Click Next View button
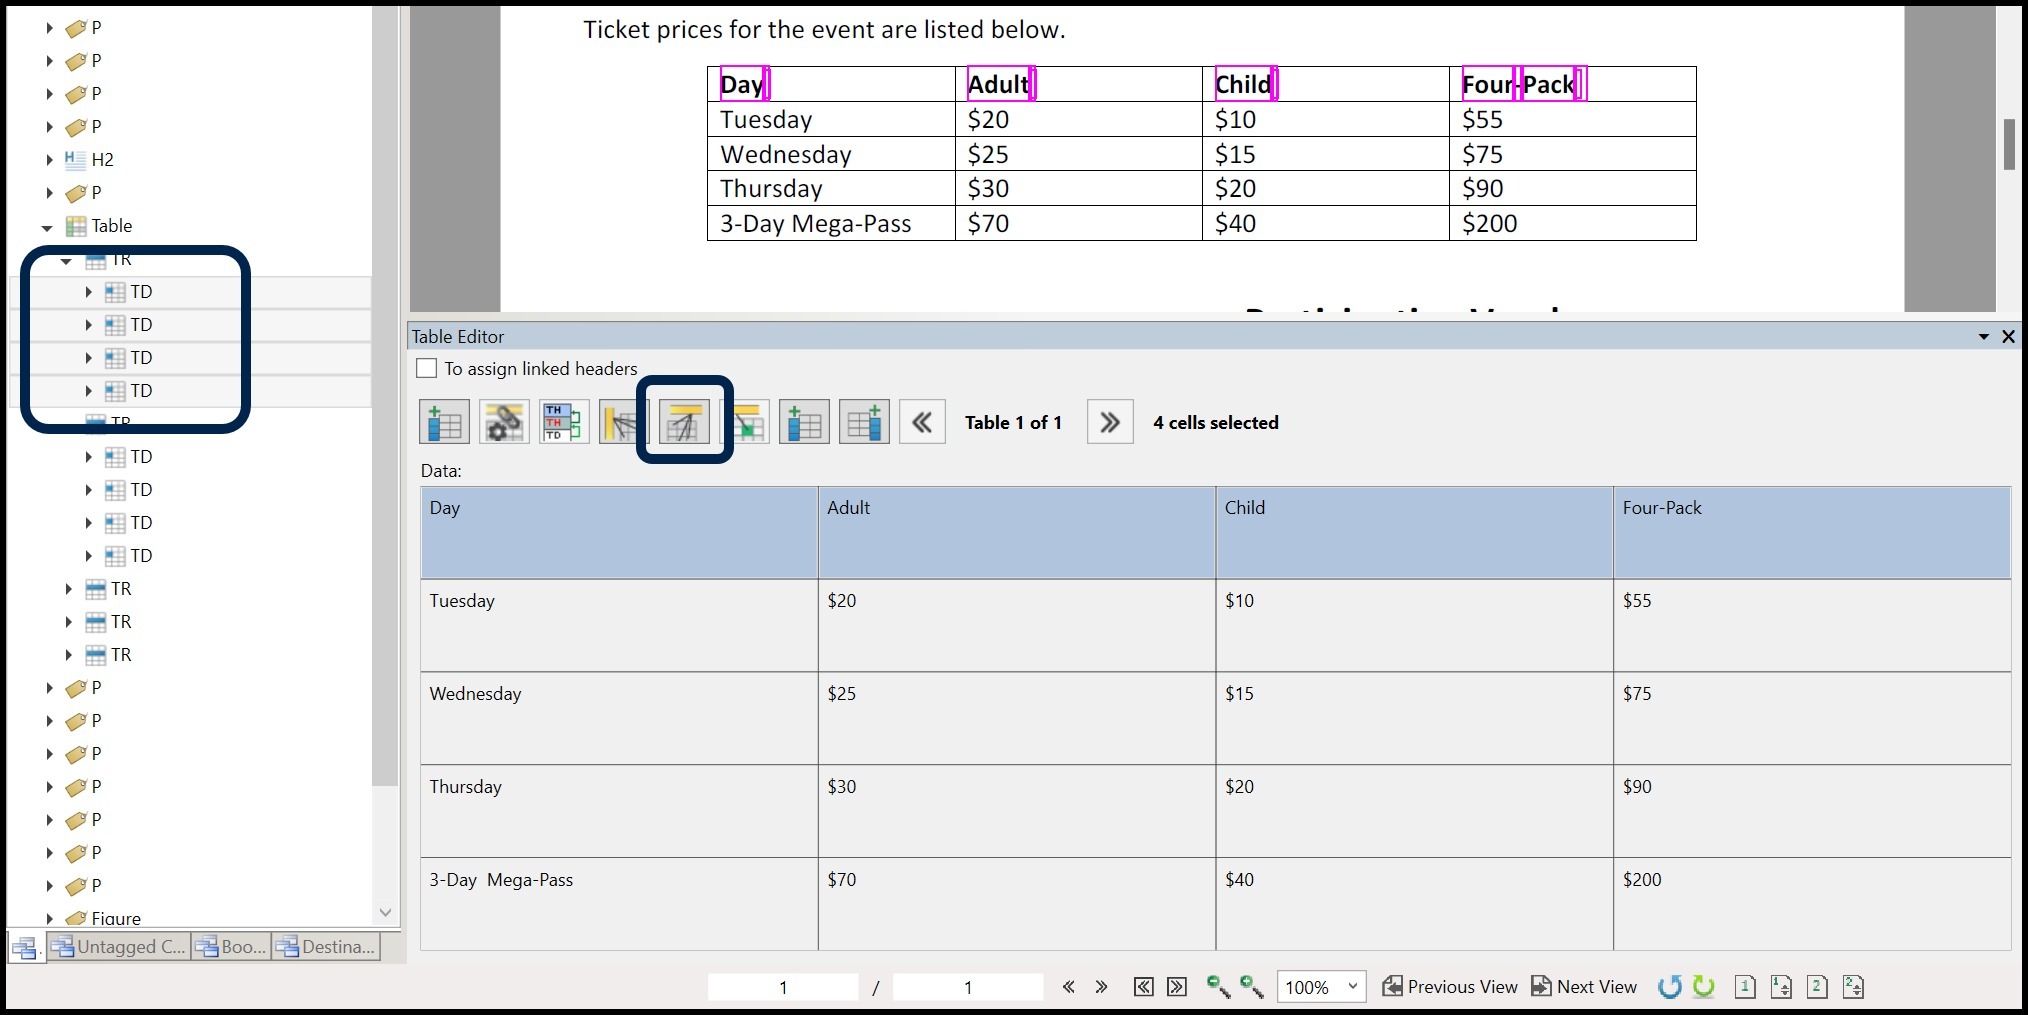 point(1584,987)
